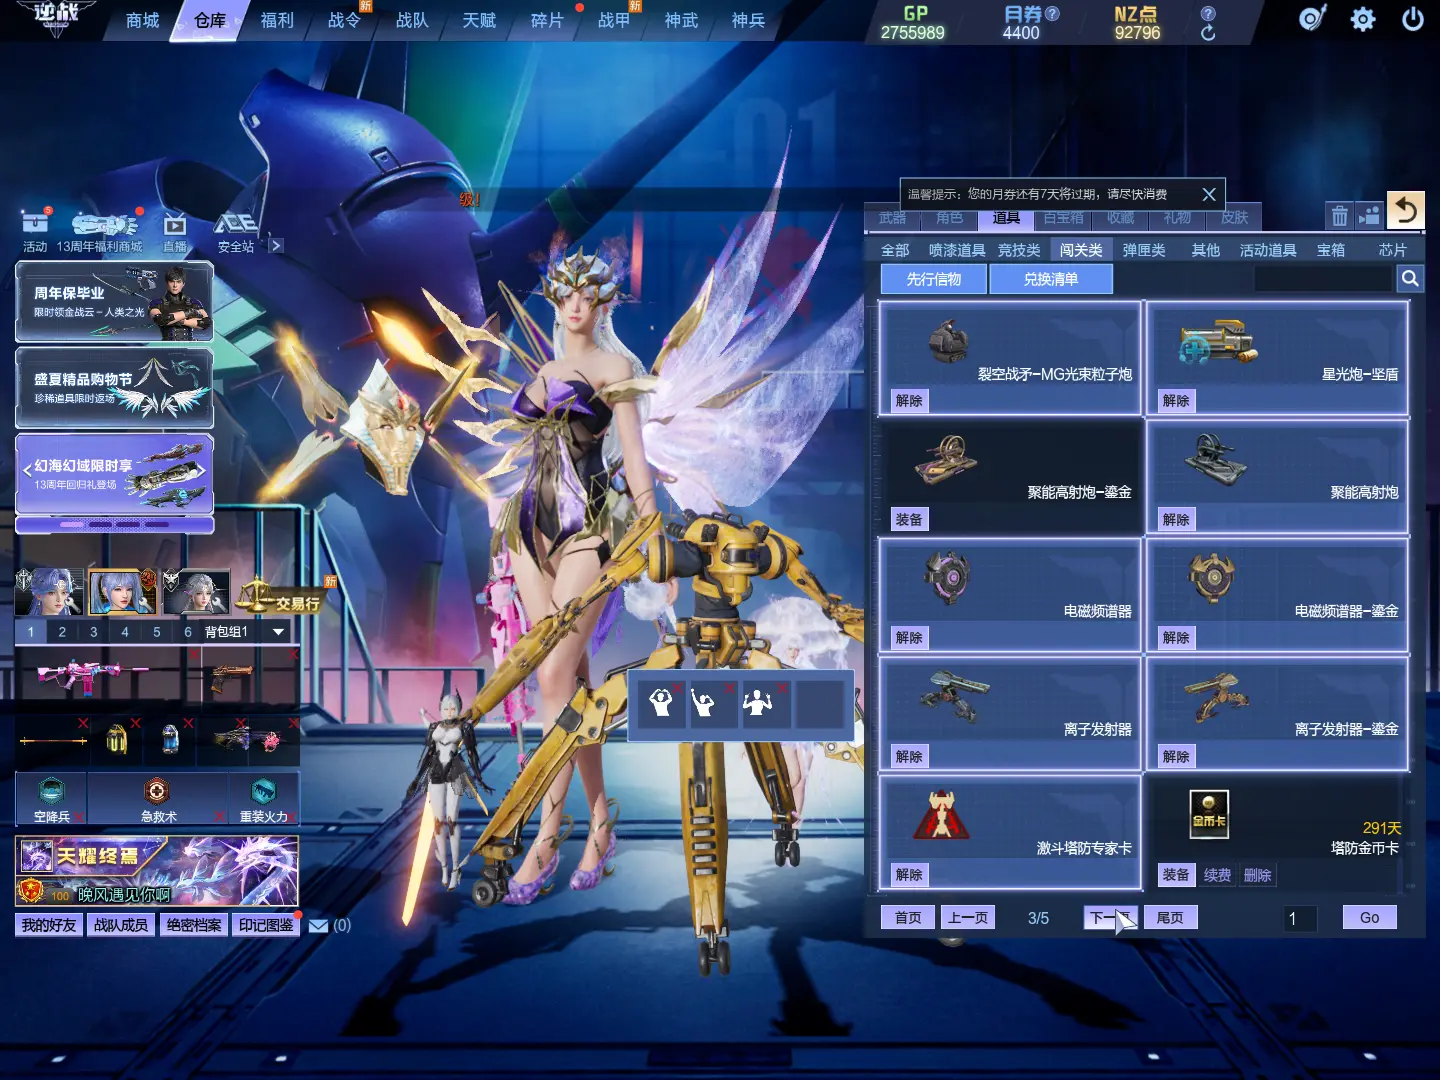This screenshot has height=1080, width=1440.
Task: Click the 激斗塔防专家卡 item icon
Action: 941,815
